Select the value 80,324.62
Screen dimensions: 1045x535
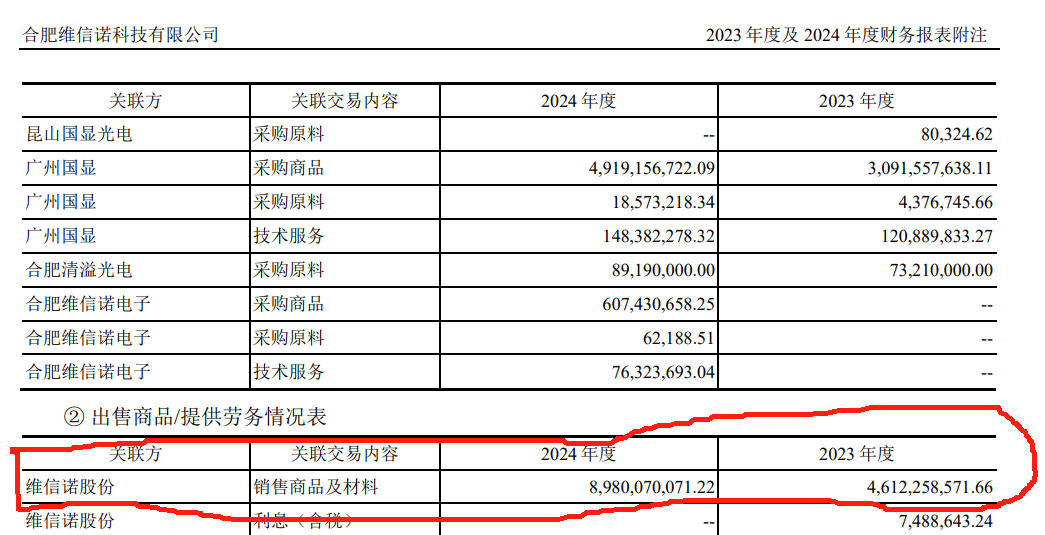point(957,134)
